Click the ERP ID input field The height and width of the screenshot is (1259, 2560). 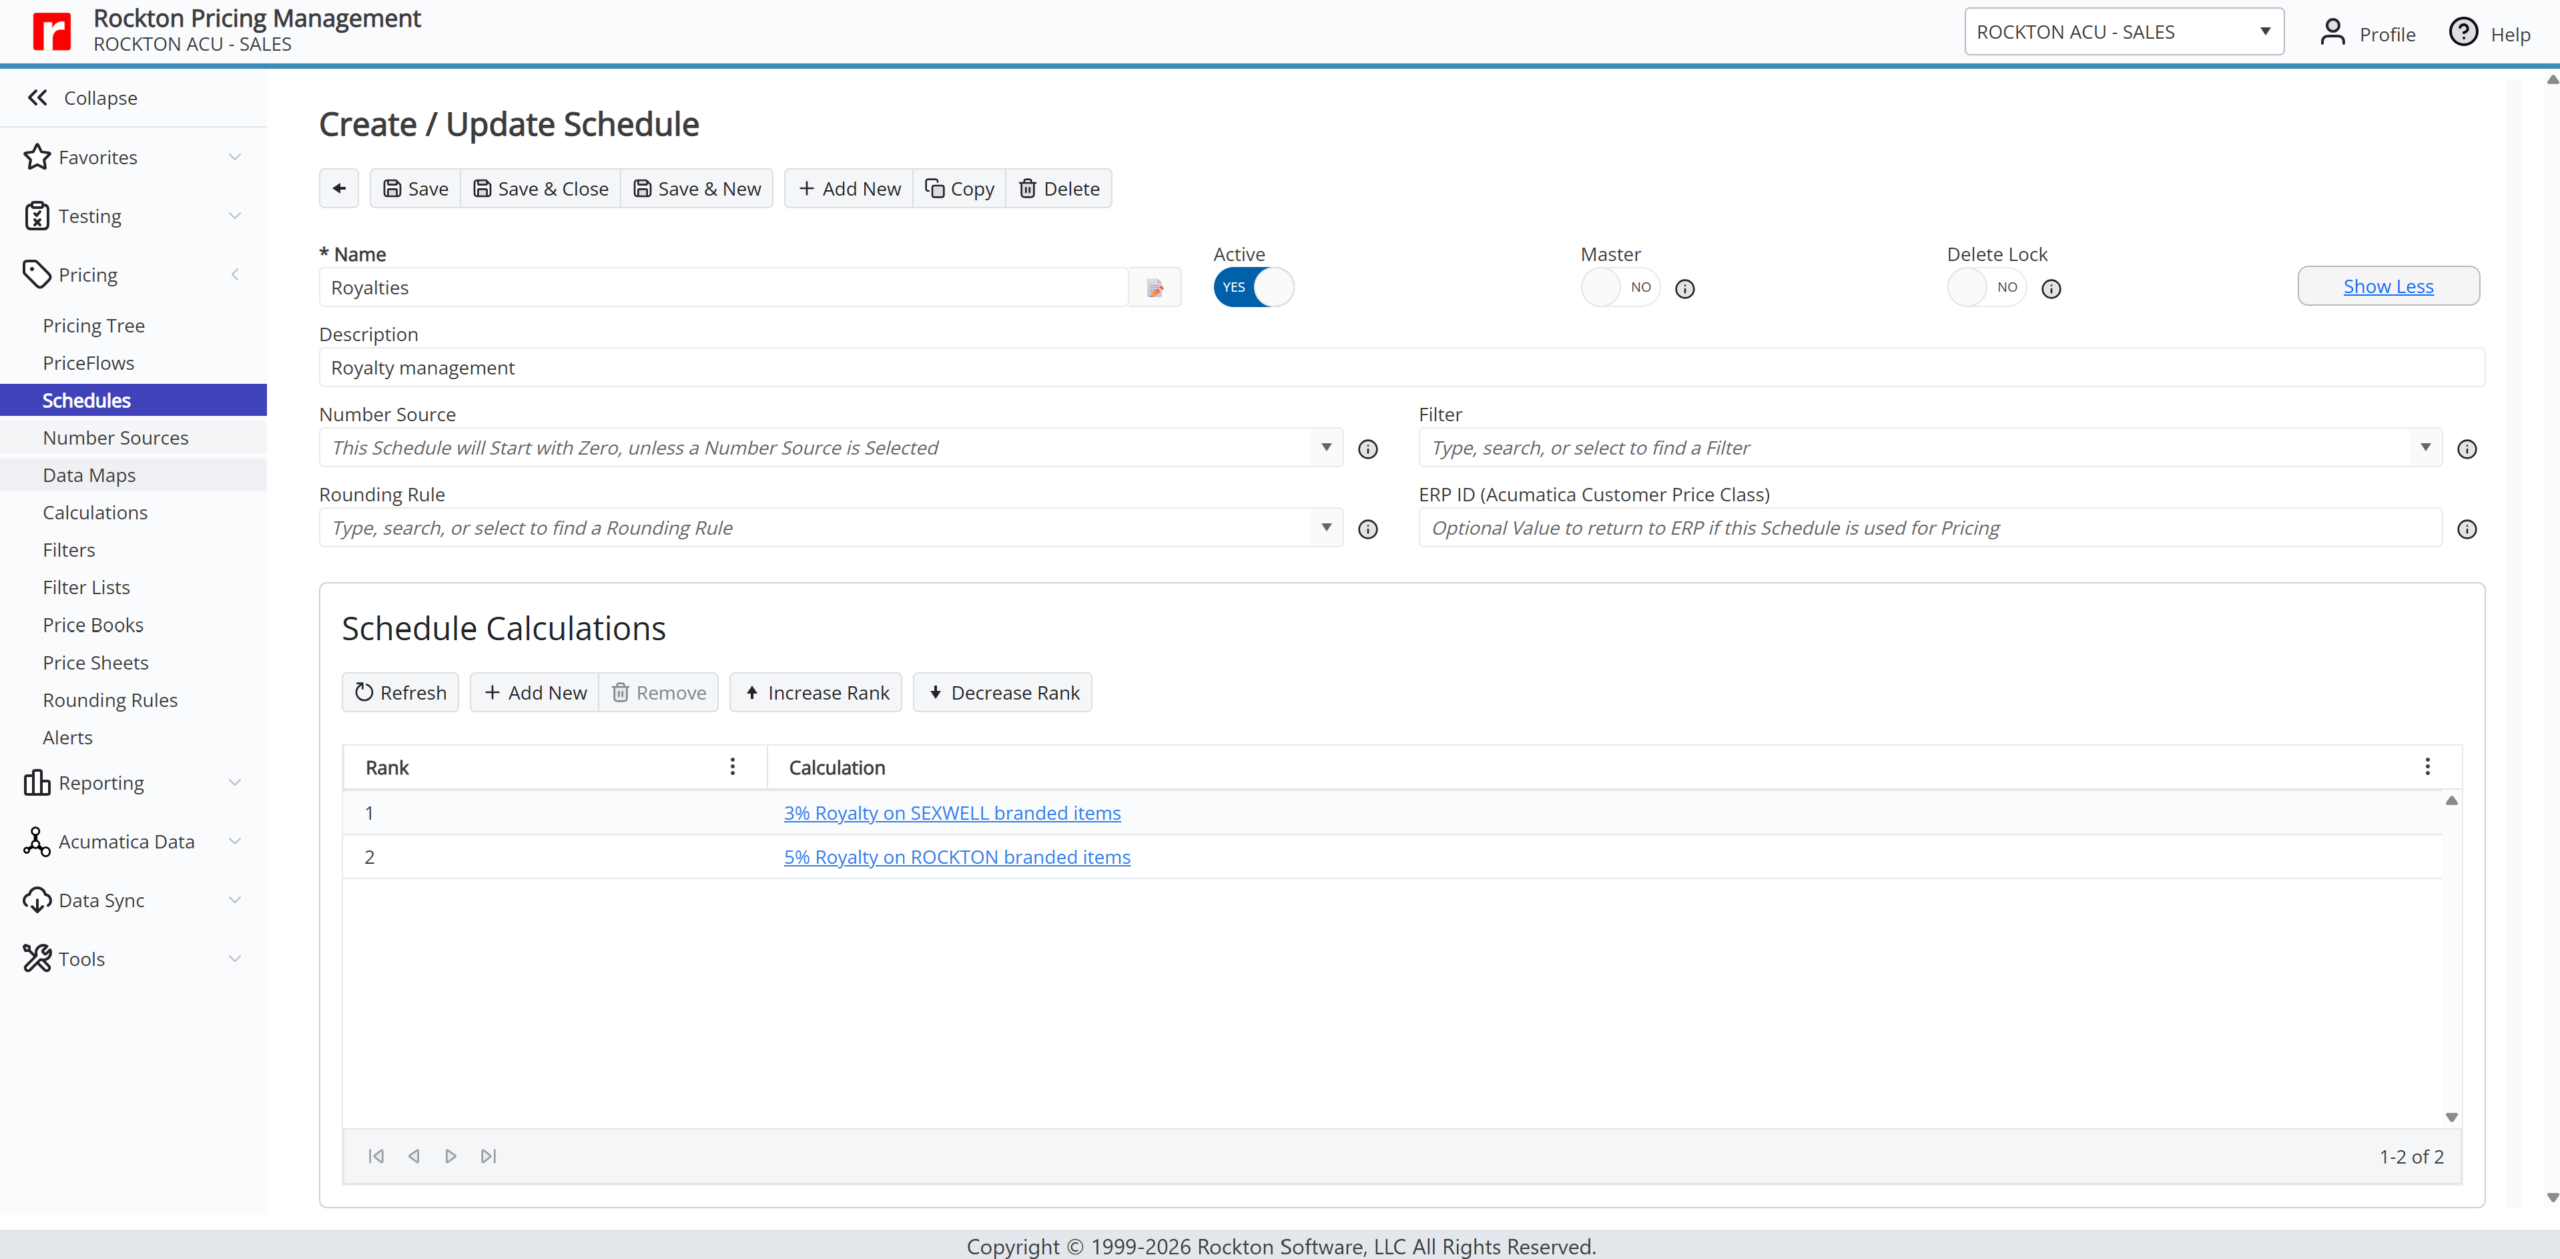(x=1930, y=527)
